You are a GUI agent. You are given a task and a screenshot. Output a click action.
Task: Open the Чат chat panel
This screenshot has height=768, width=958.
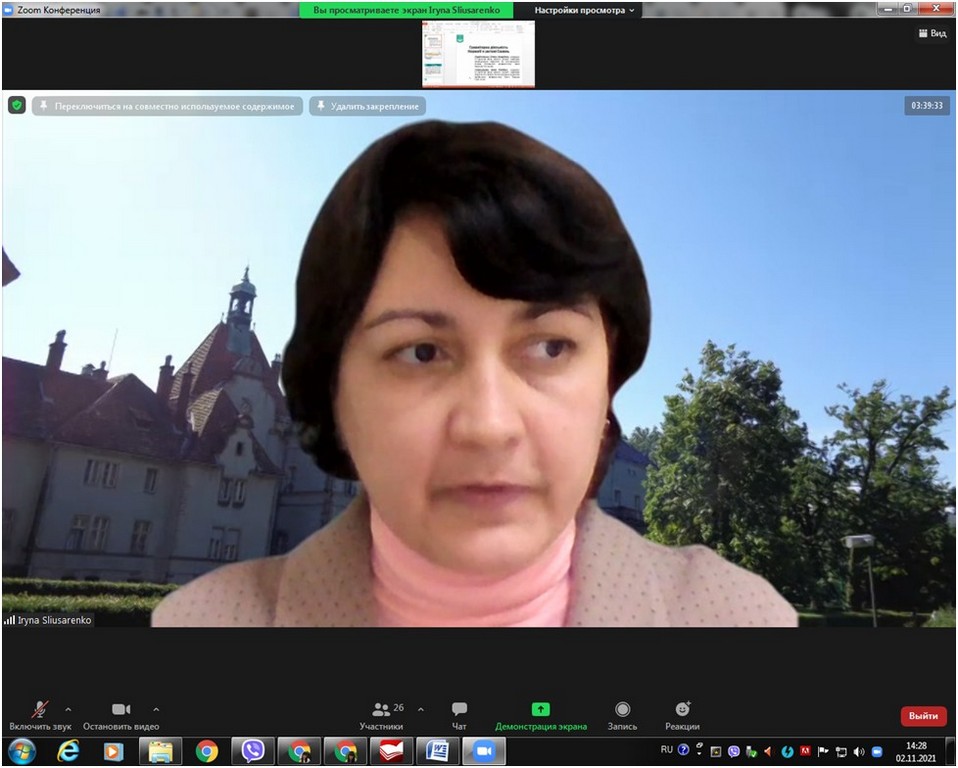coord(459,710)
